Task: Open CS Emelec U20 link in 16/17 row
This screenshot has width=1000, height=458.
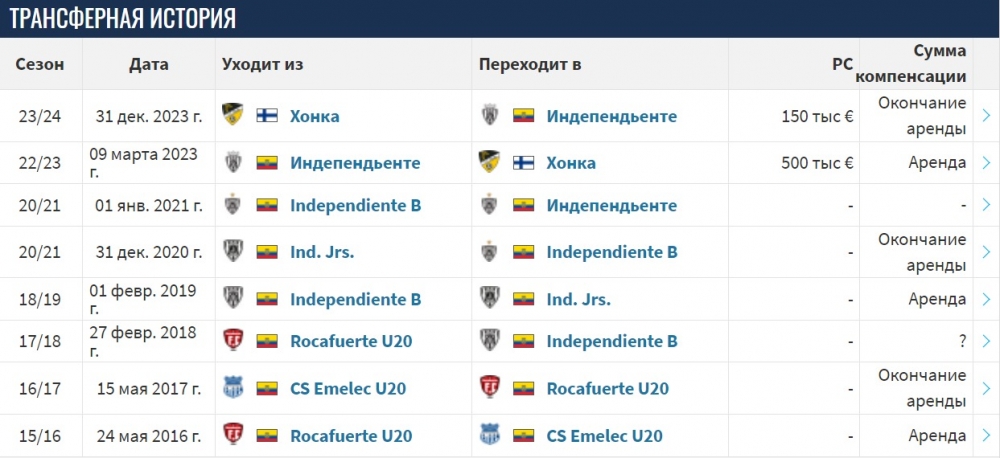Action: (348, 388)
